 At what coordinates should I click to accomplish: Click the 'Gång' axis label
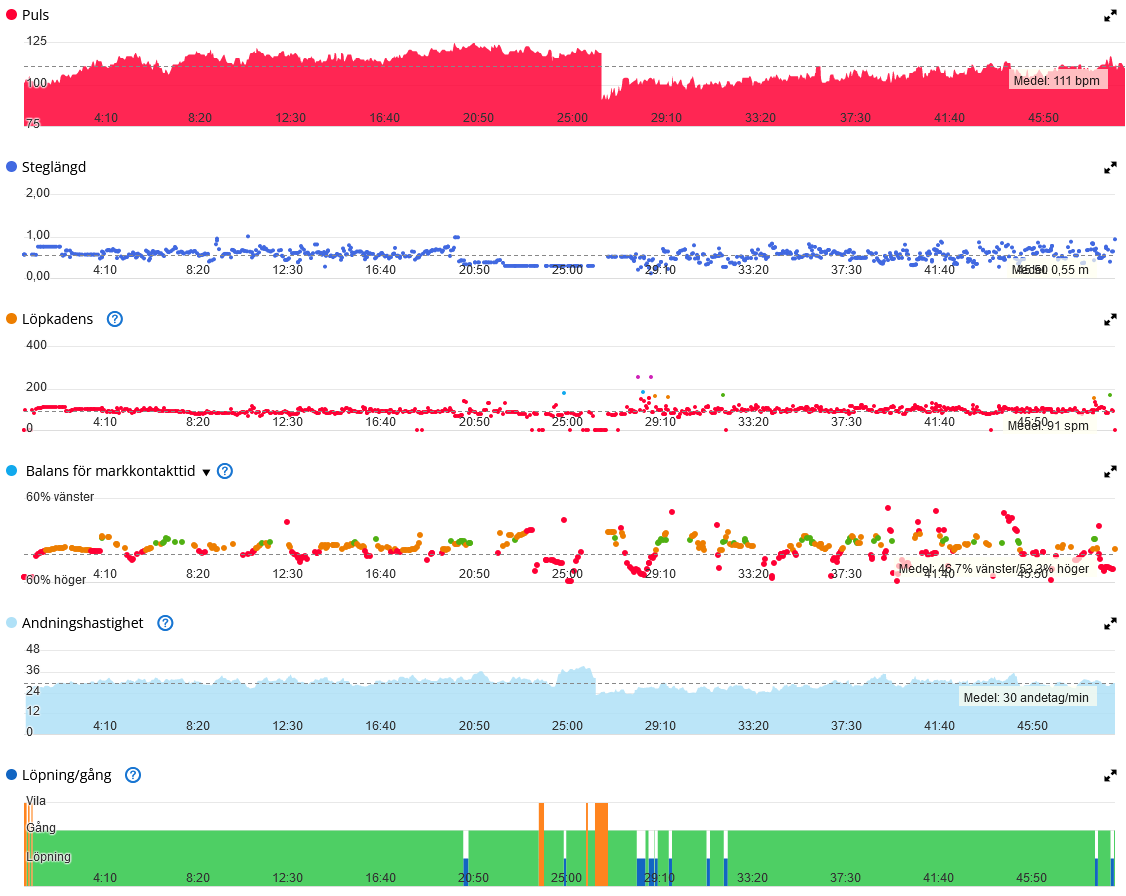[41, 828]
